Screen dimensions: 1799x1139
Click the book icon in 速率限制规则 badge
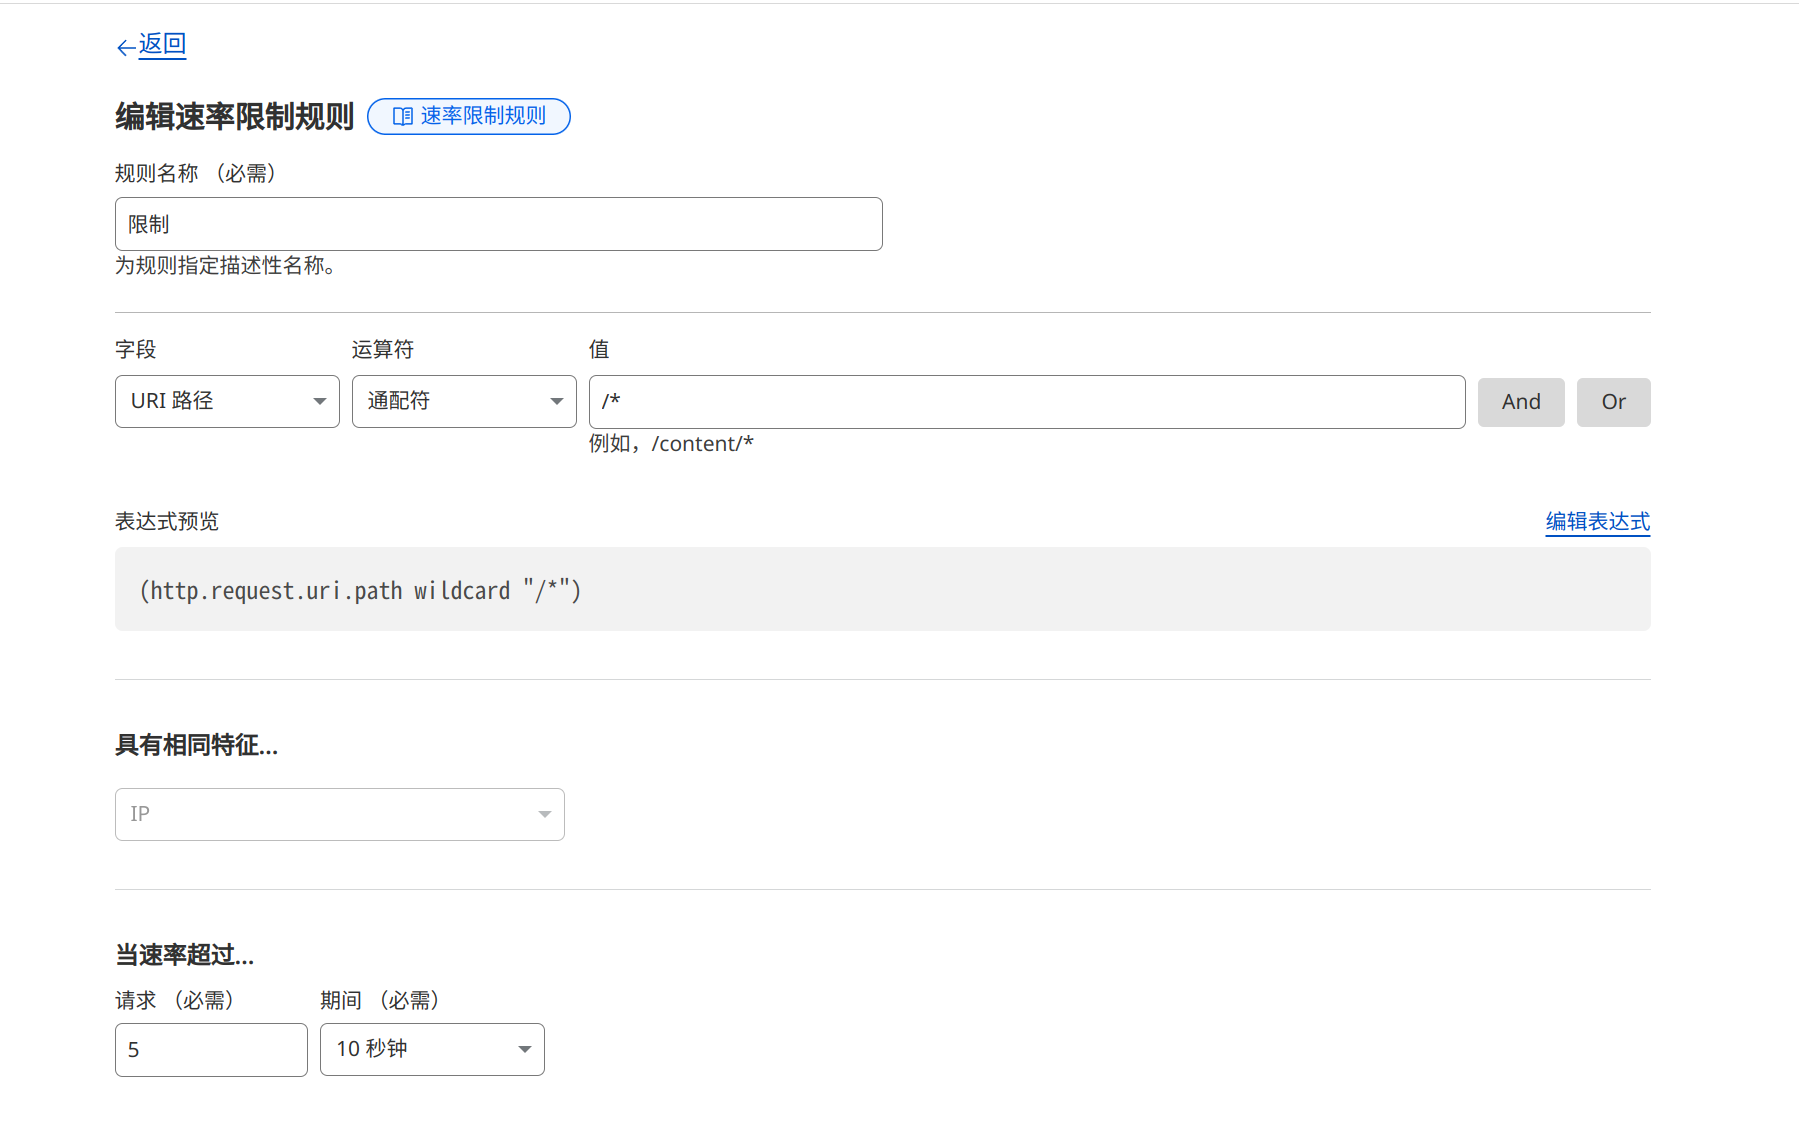(402, 117)
